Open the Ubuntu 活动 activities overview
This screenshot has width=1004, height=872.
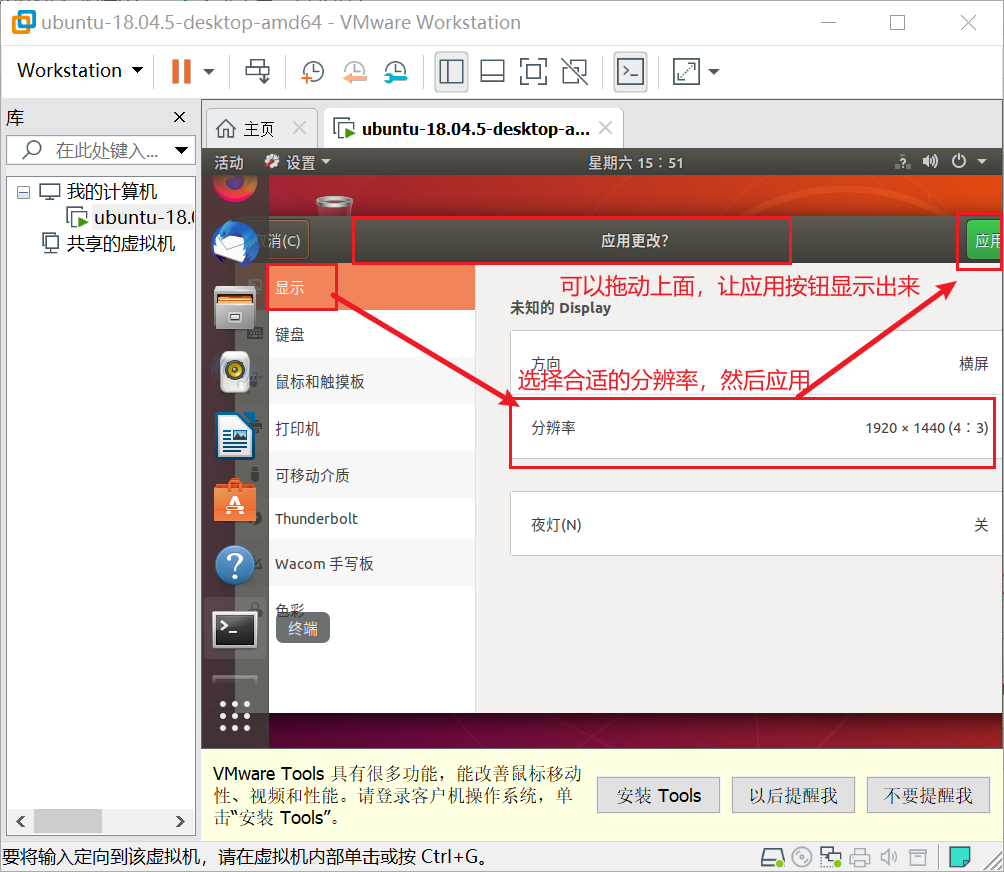point(229,163)
